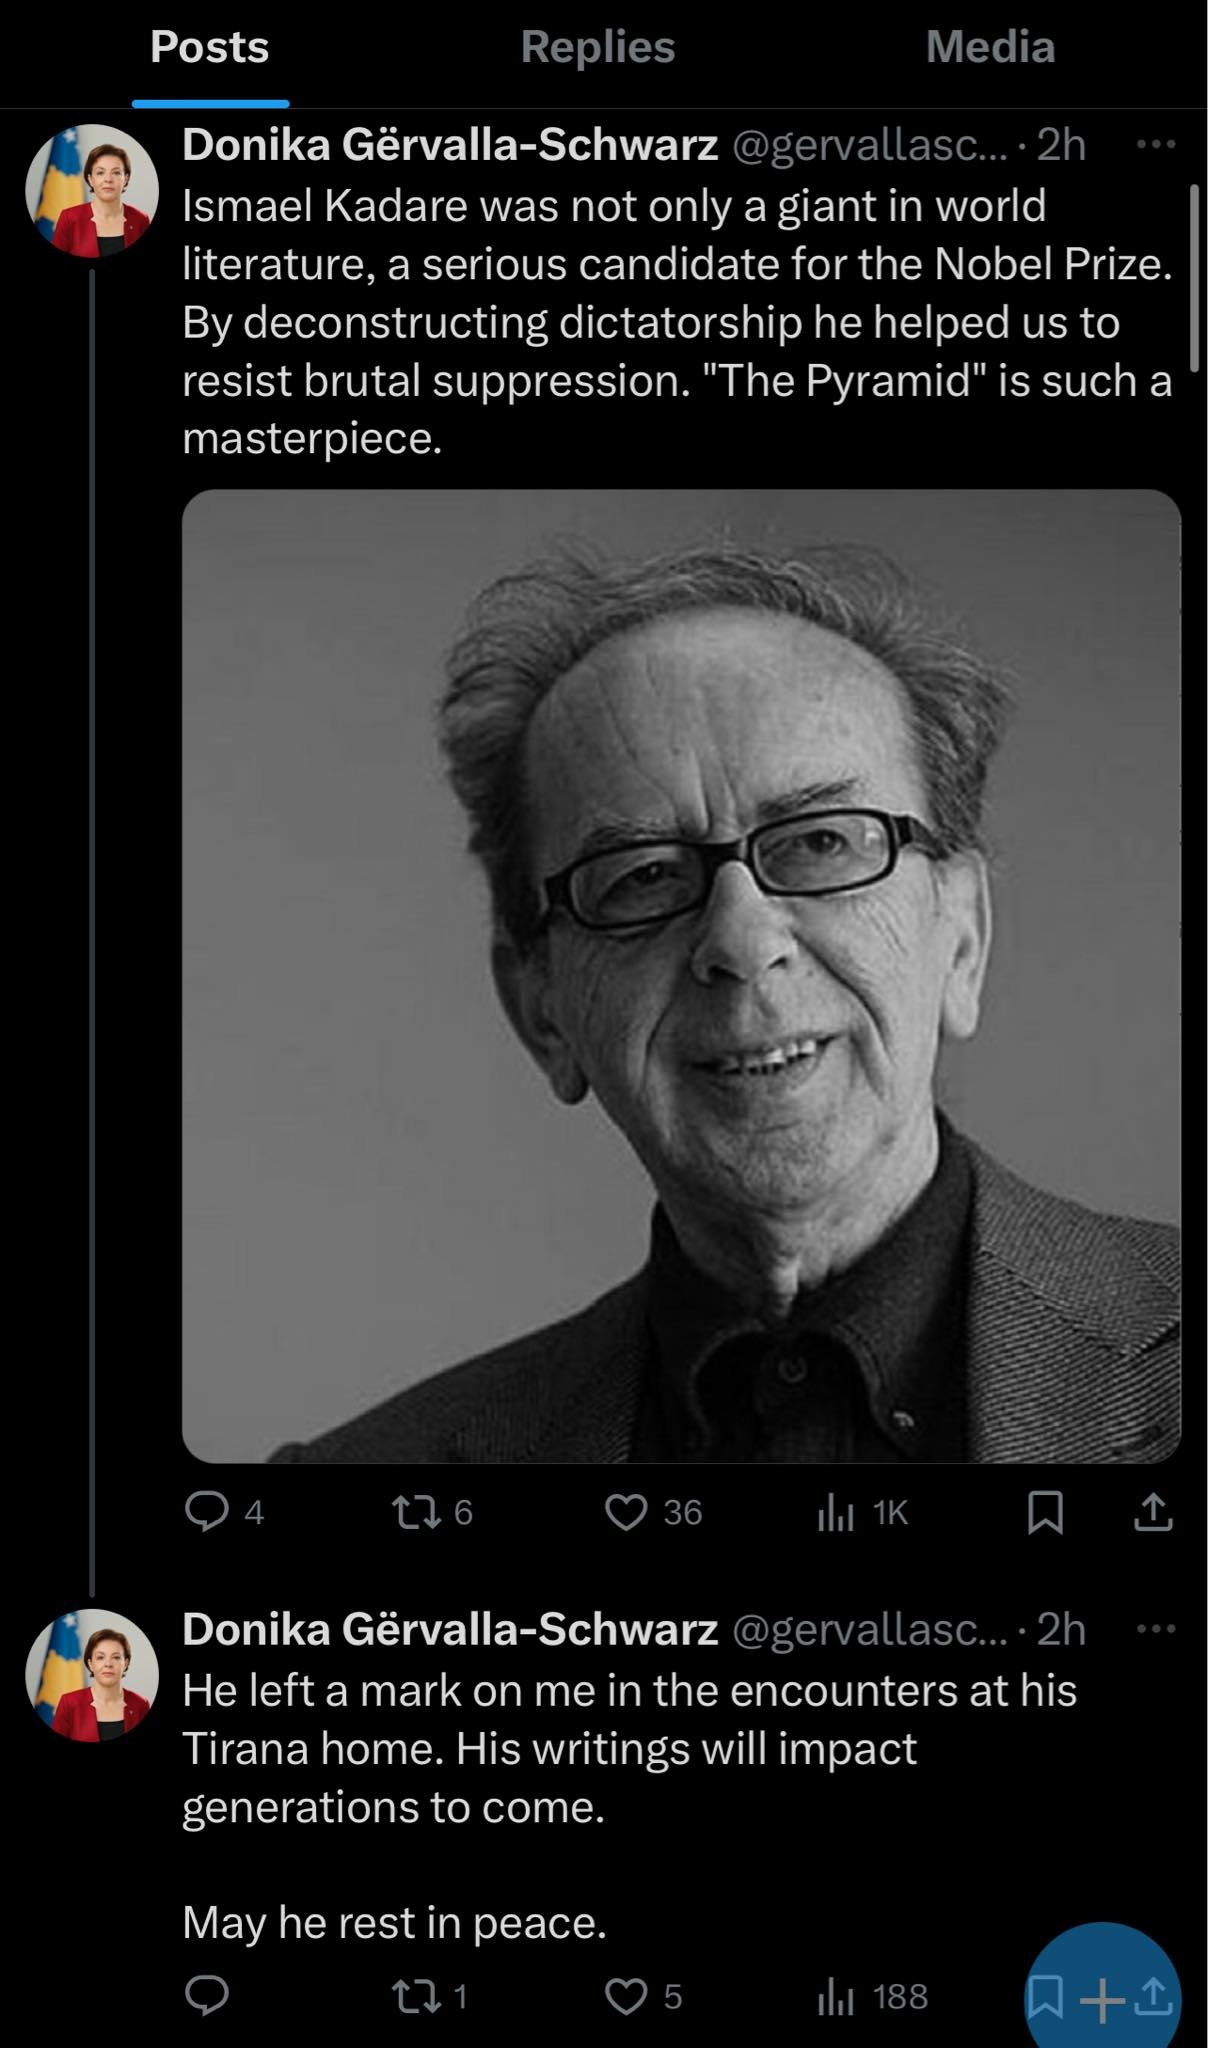Share the first post with the photo
Image resolution: width=1208 pixels, height=2048 pixels.
tap(1153, 1512)
